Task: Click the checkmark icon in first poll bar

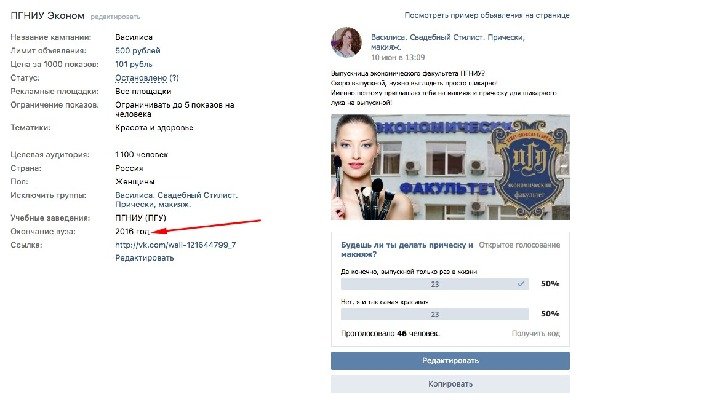Action: click(521, 284)
